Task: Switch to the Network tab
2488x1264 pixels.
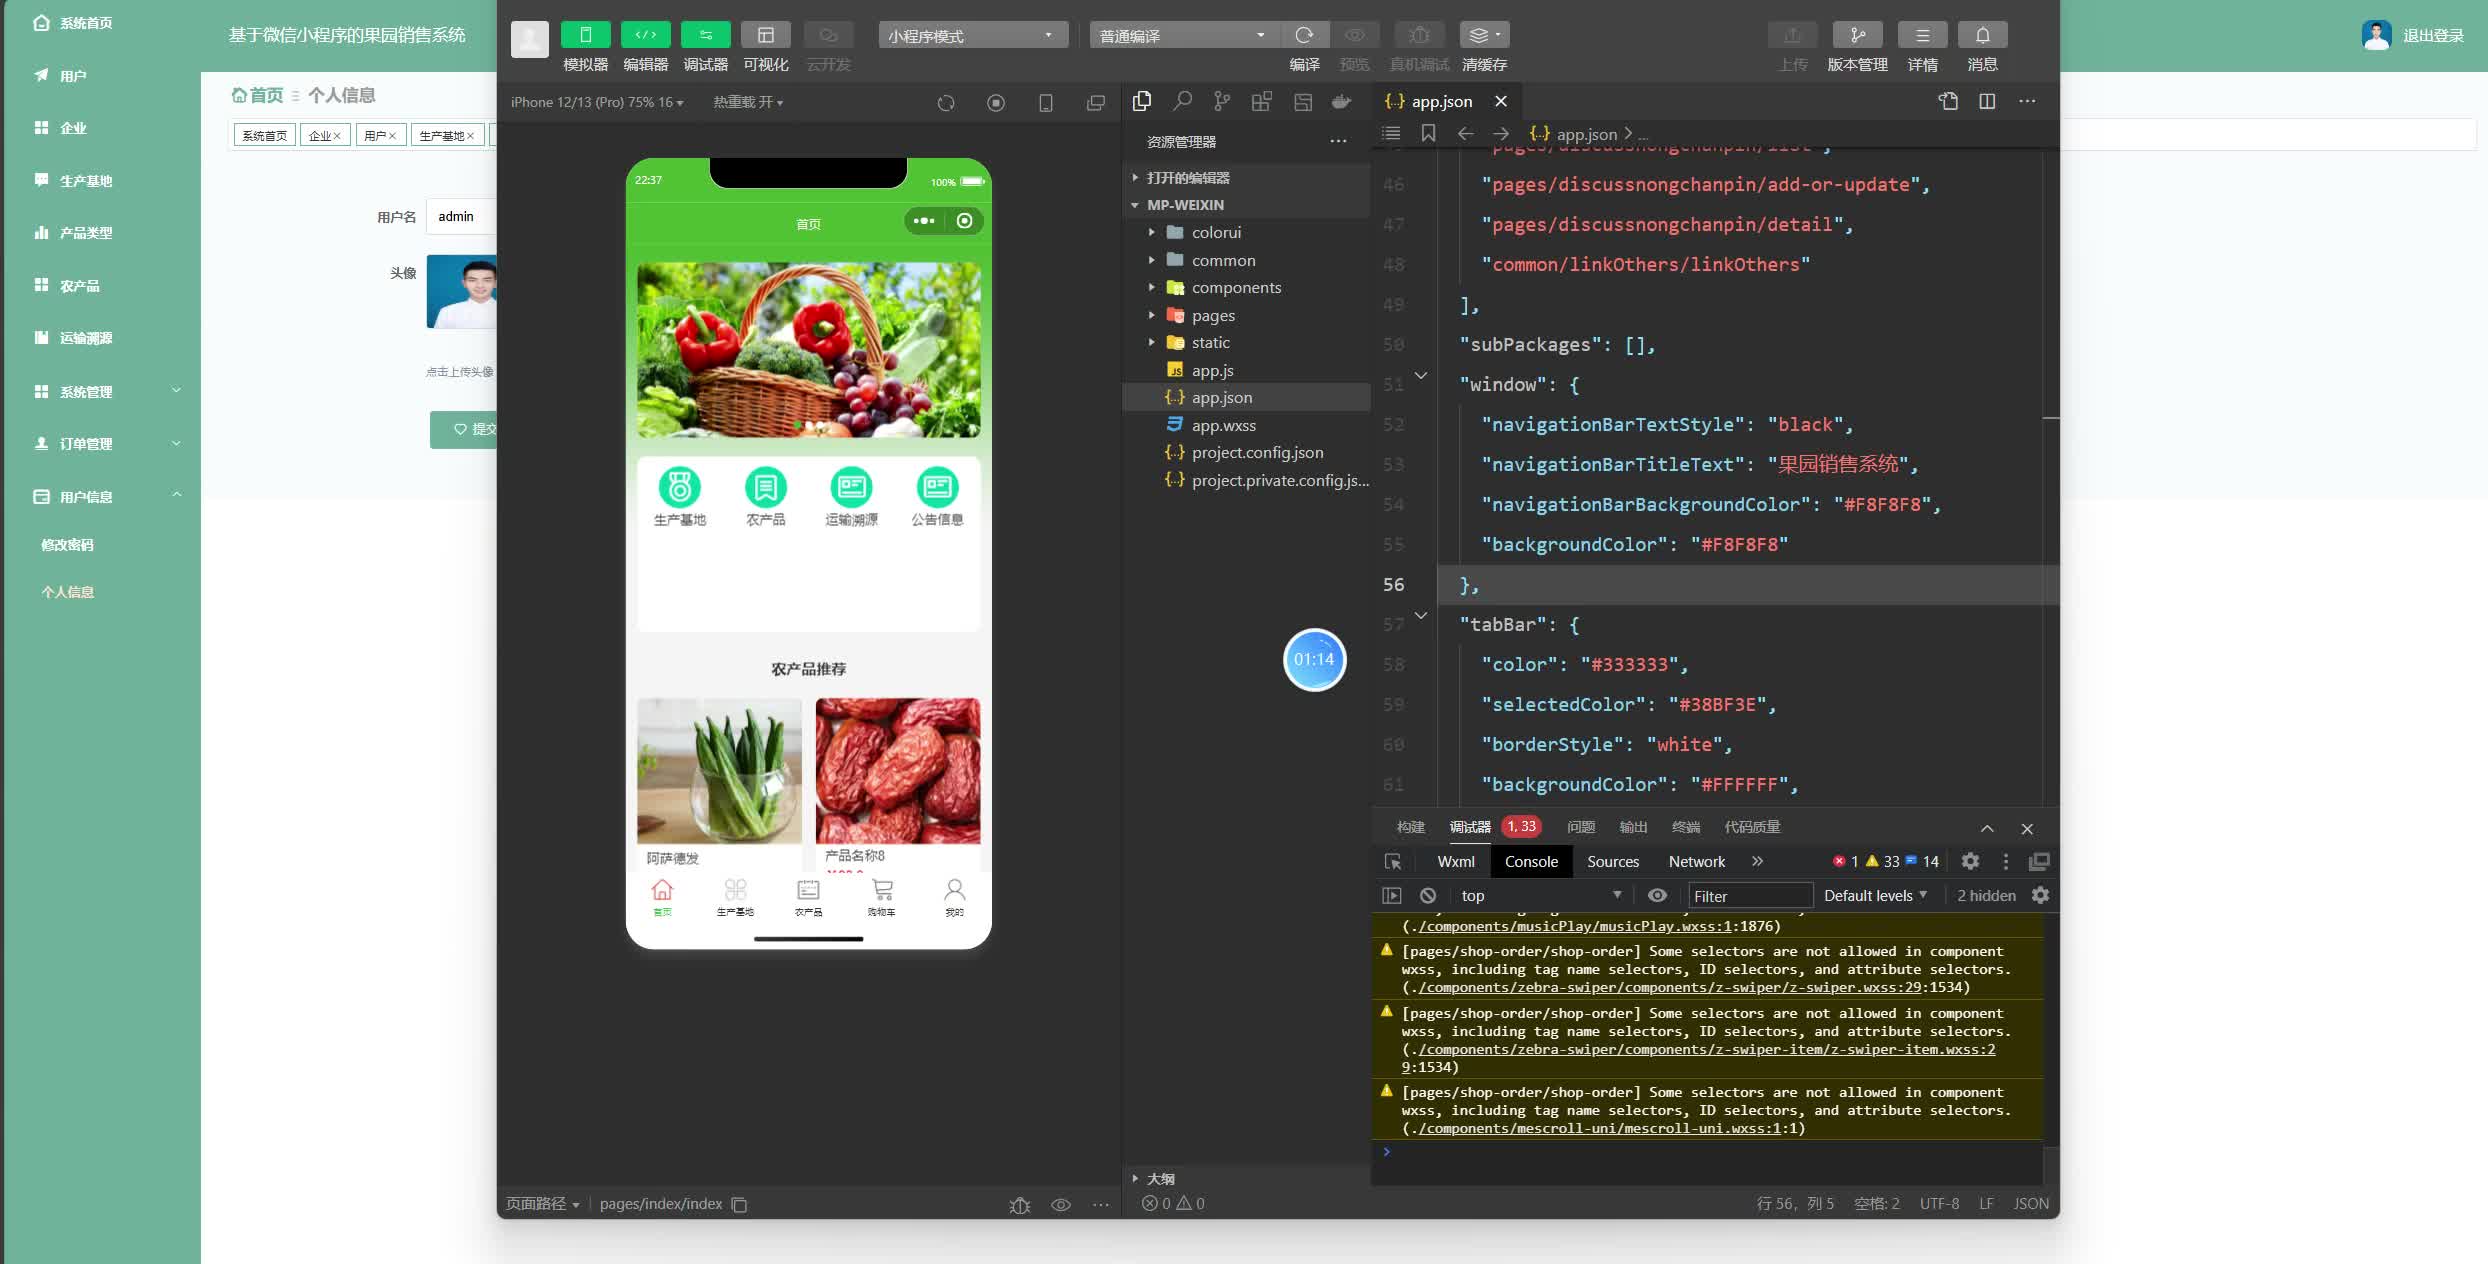Action: [x=1696, y=861]
